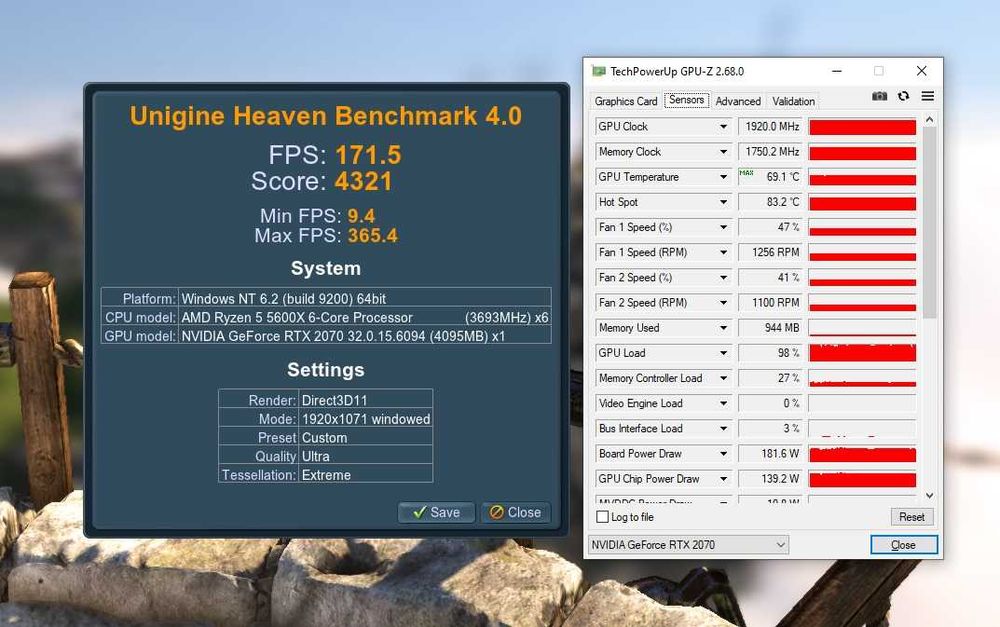Click the Reset button in GPU-Z
Viewport: 1000px width, 627px height.
(x=911, y=517)
